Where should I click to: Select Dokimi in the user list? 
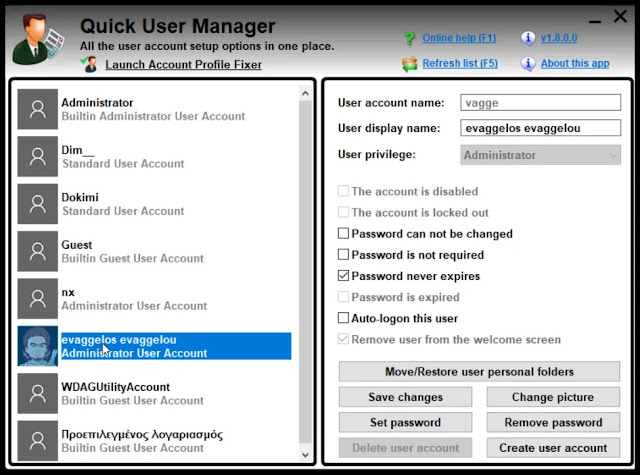click(x=154, y=204)
